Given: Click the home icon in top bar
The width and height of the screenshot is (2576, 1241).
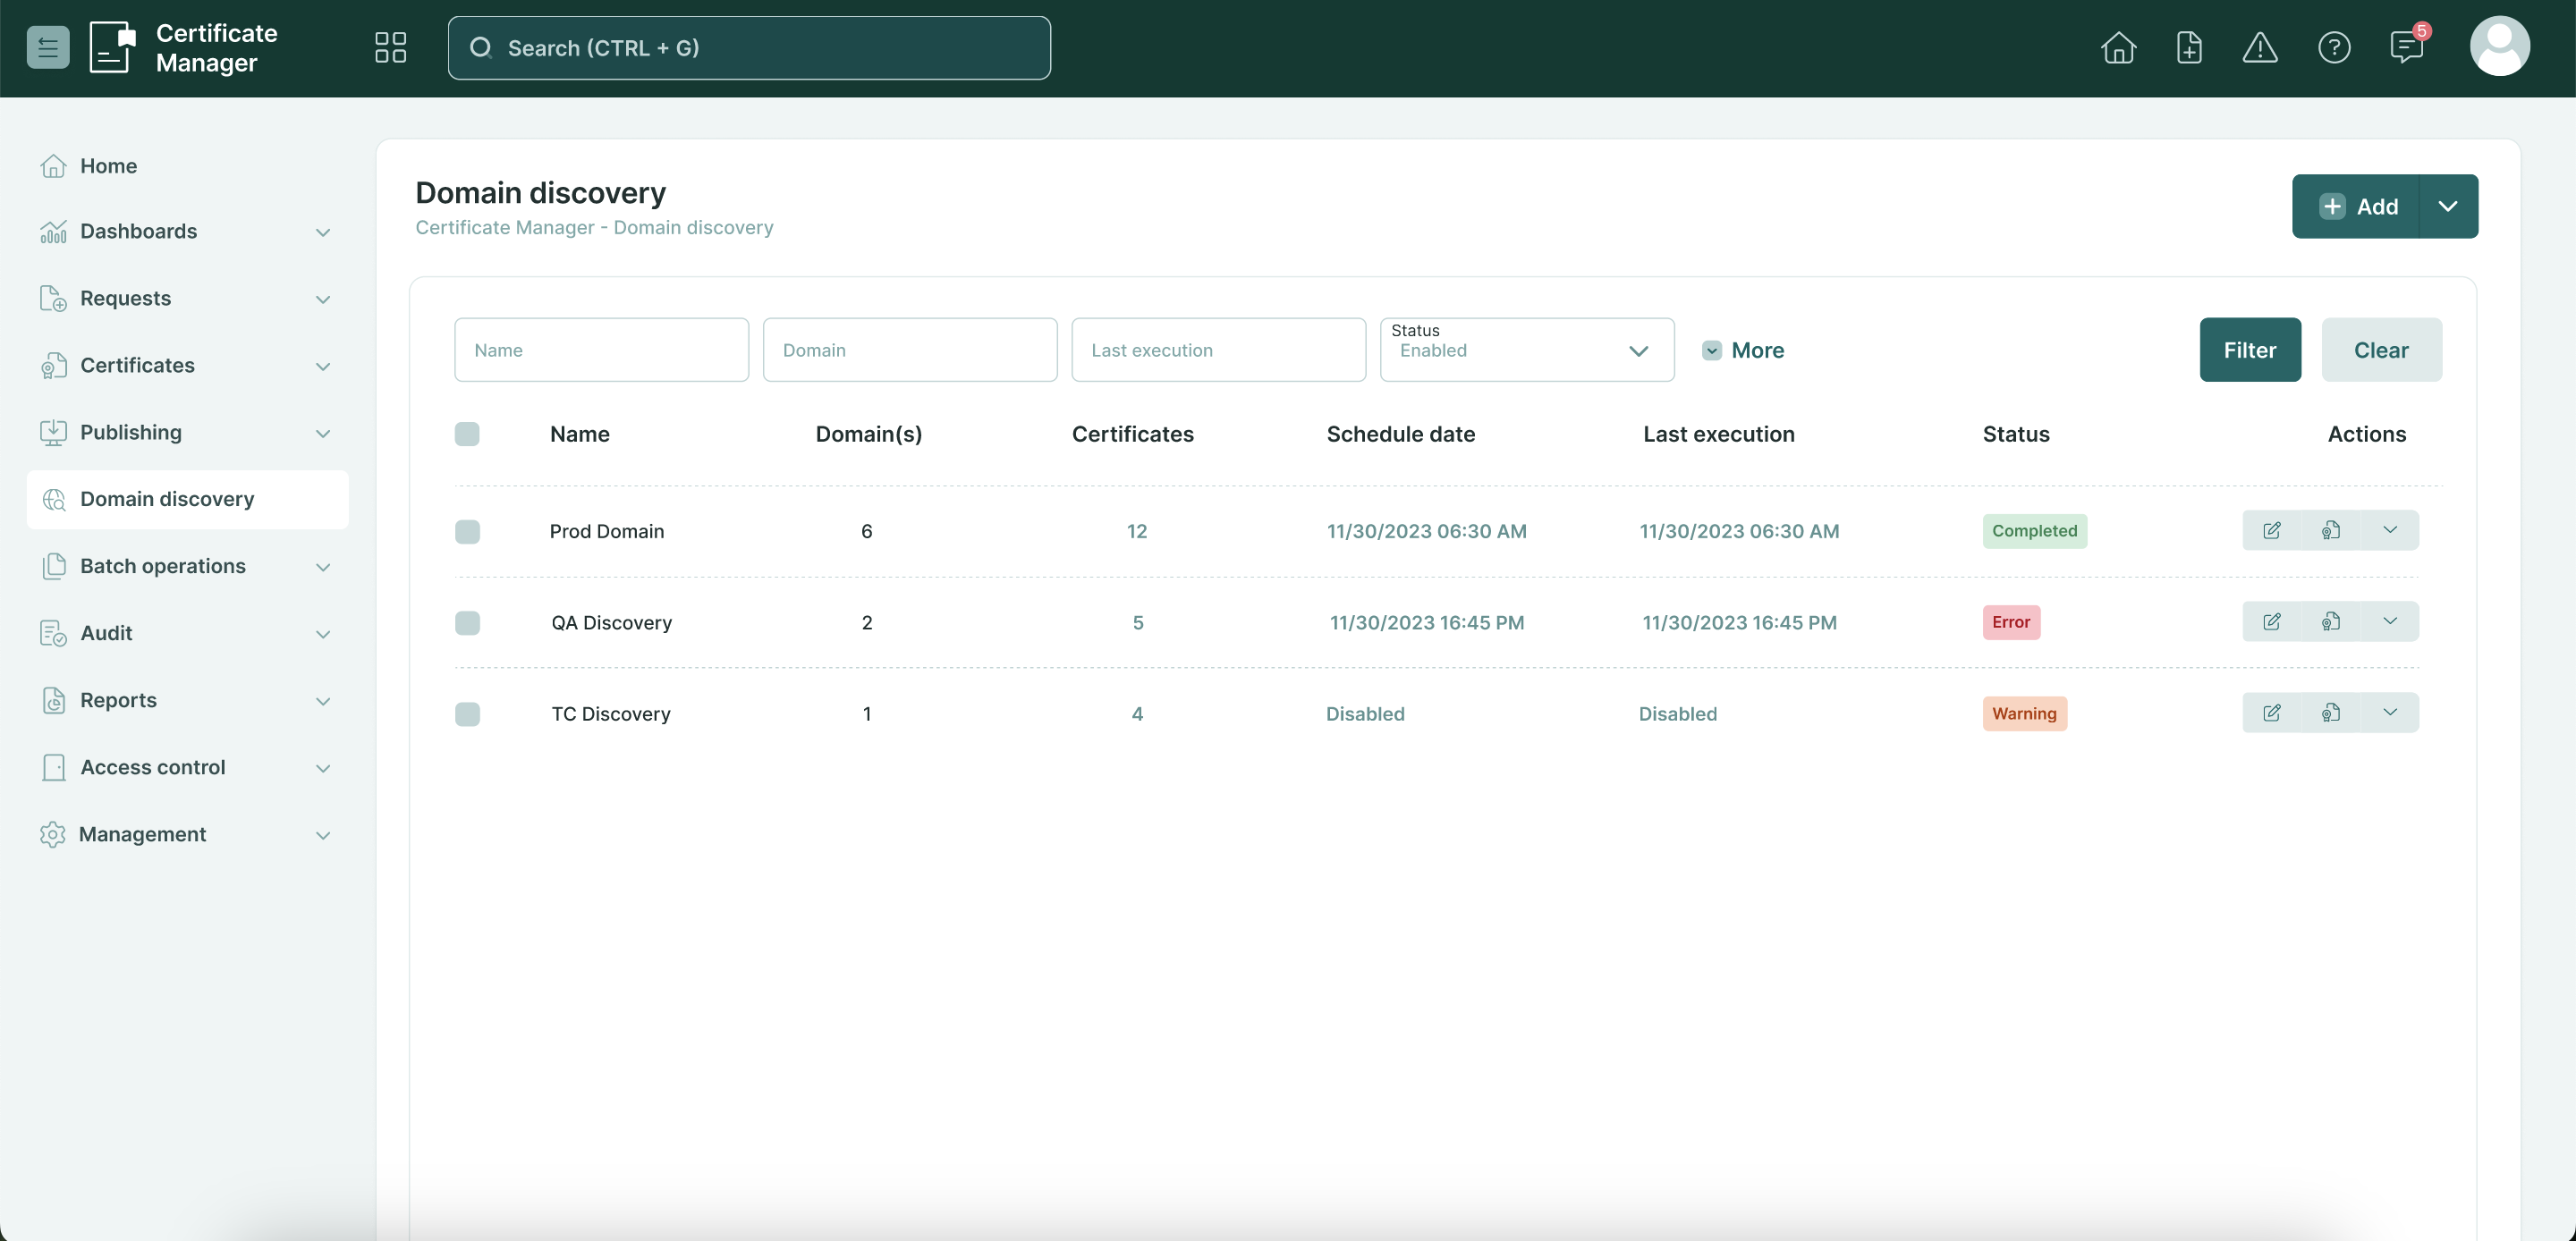Looking at the screenshot, I should coord(2118,47).
